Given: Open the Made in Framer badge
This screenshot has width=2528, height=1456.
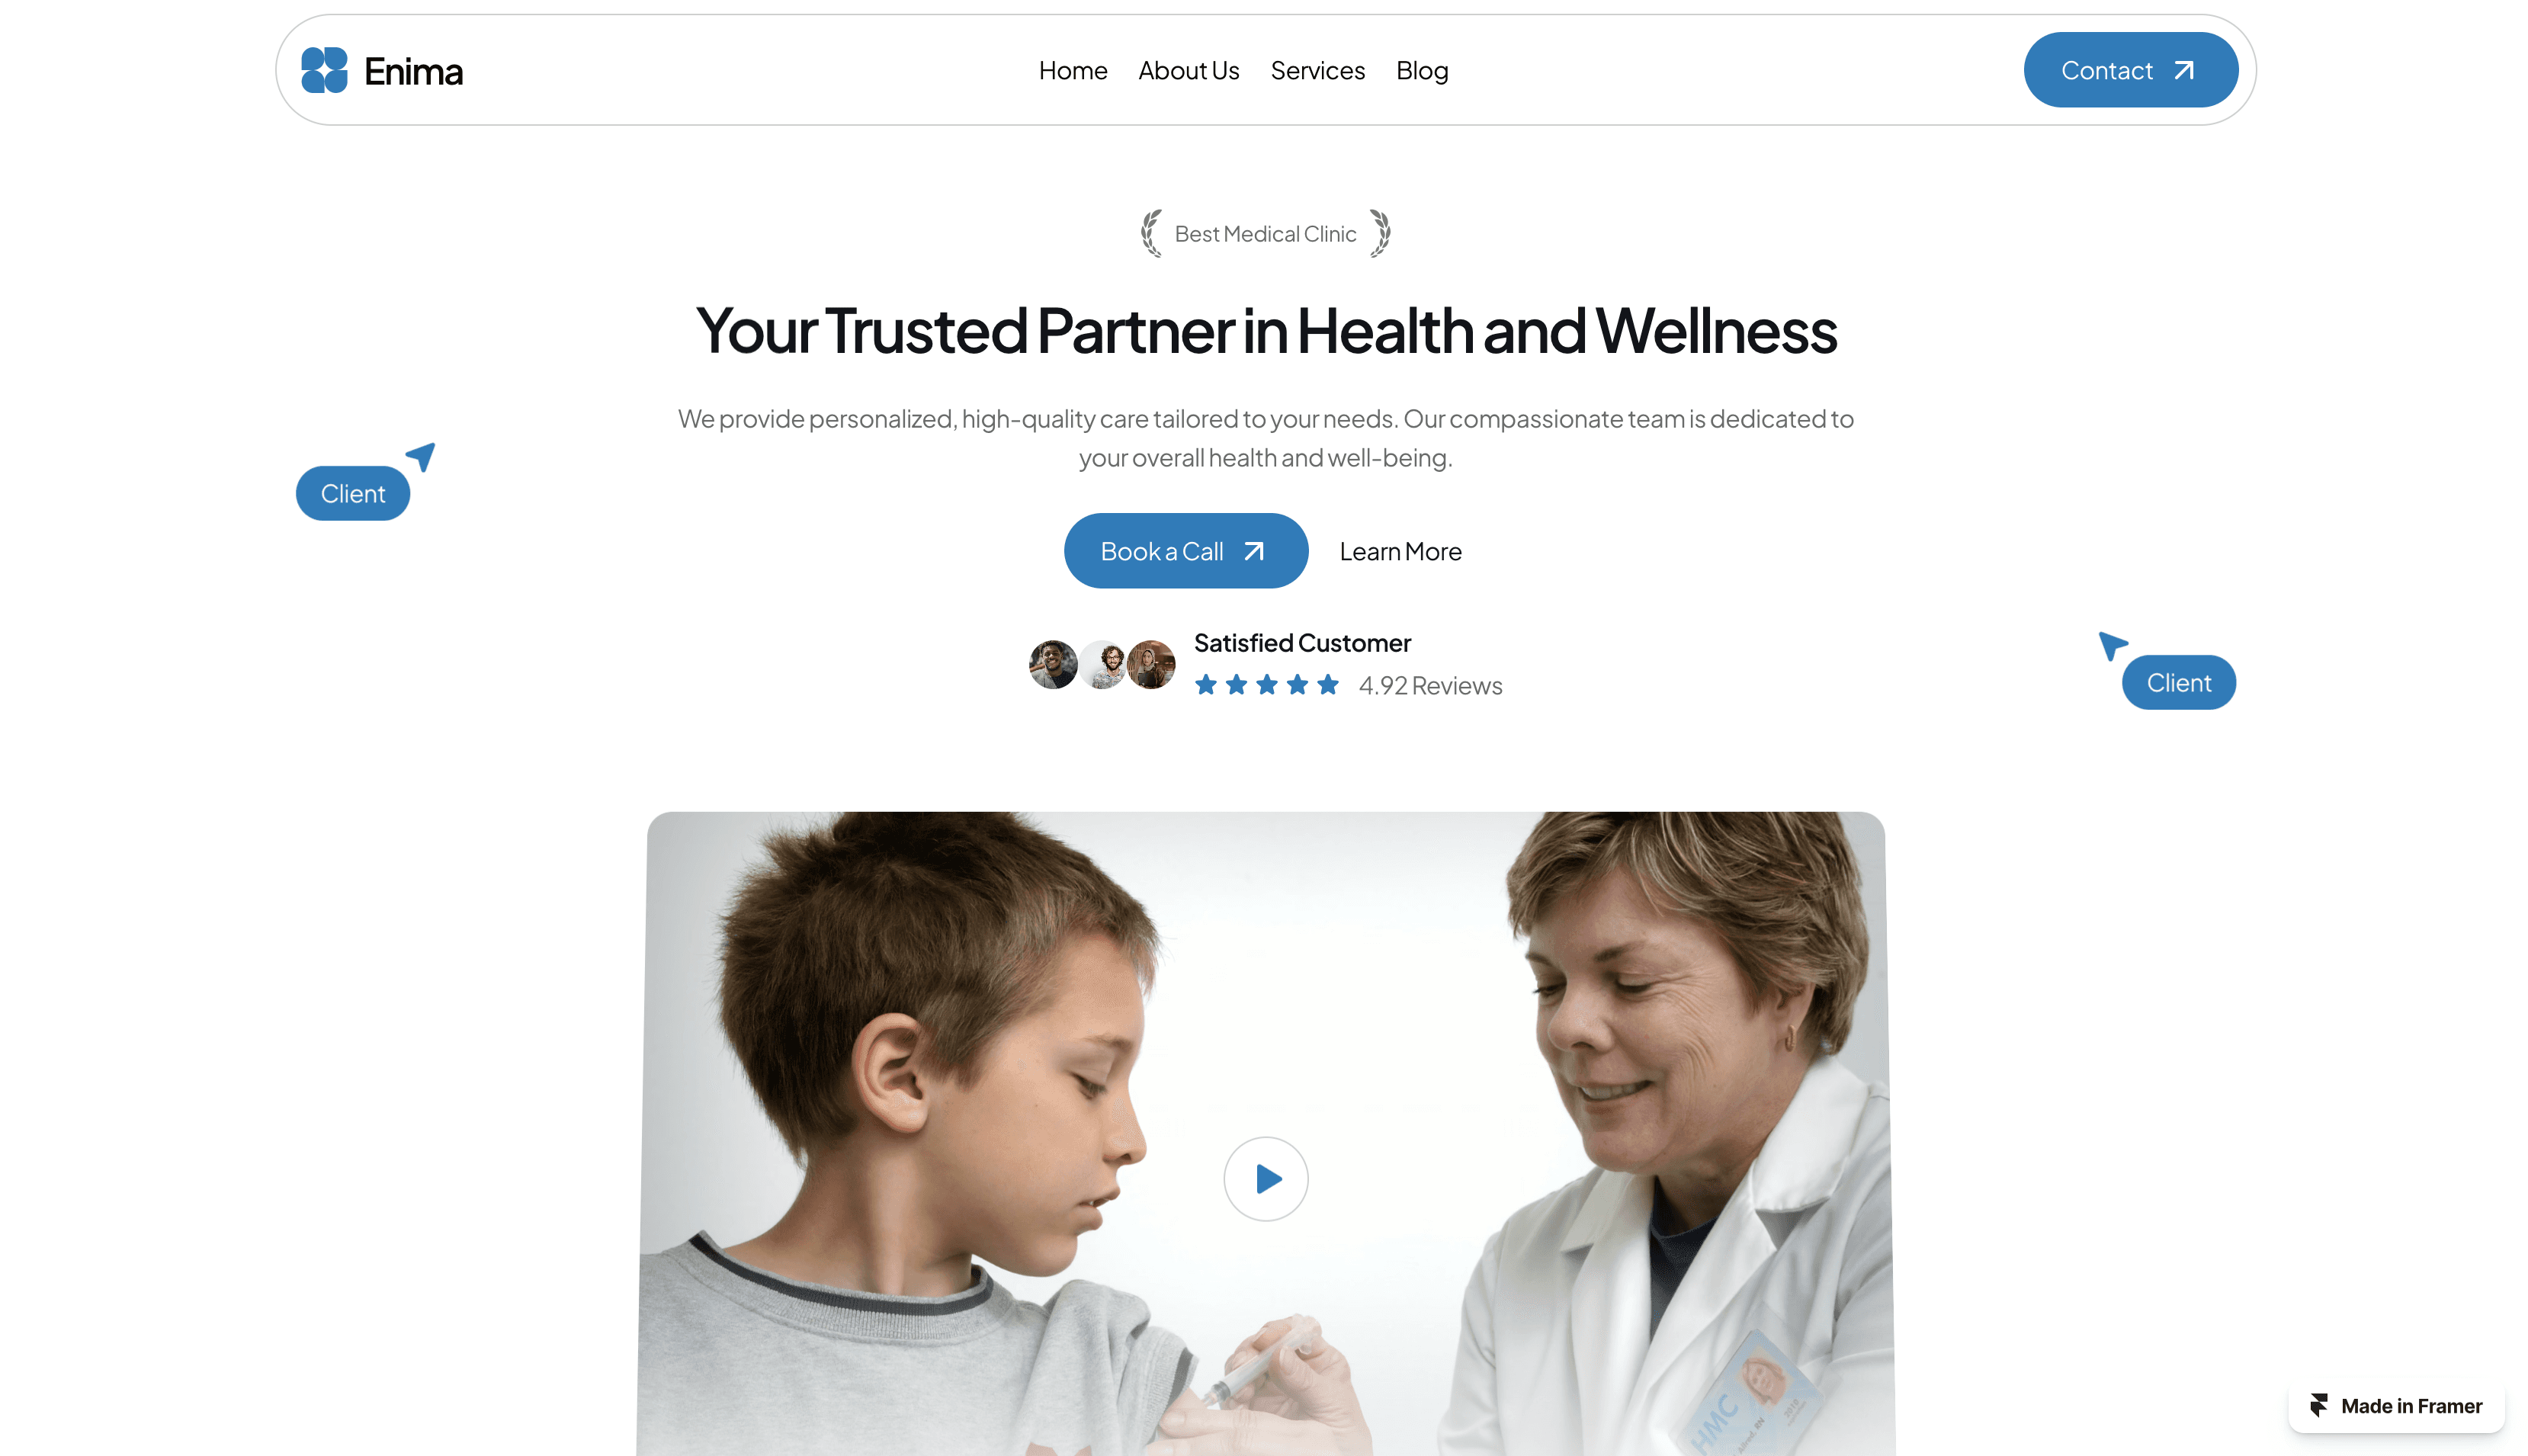Looking at the screenshot, I should click(x=2396, y=1405).
